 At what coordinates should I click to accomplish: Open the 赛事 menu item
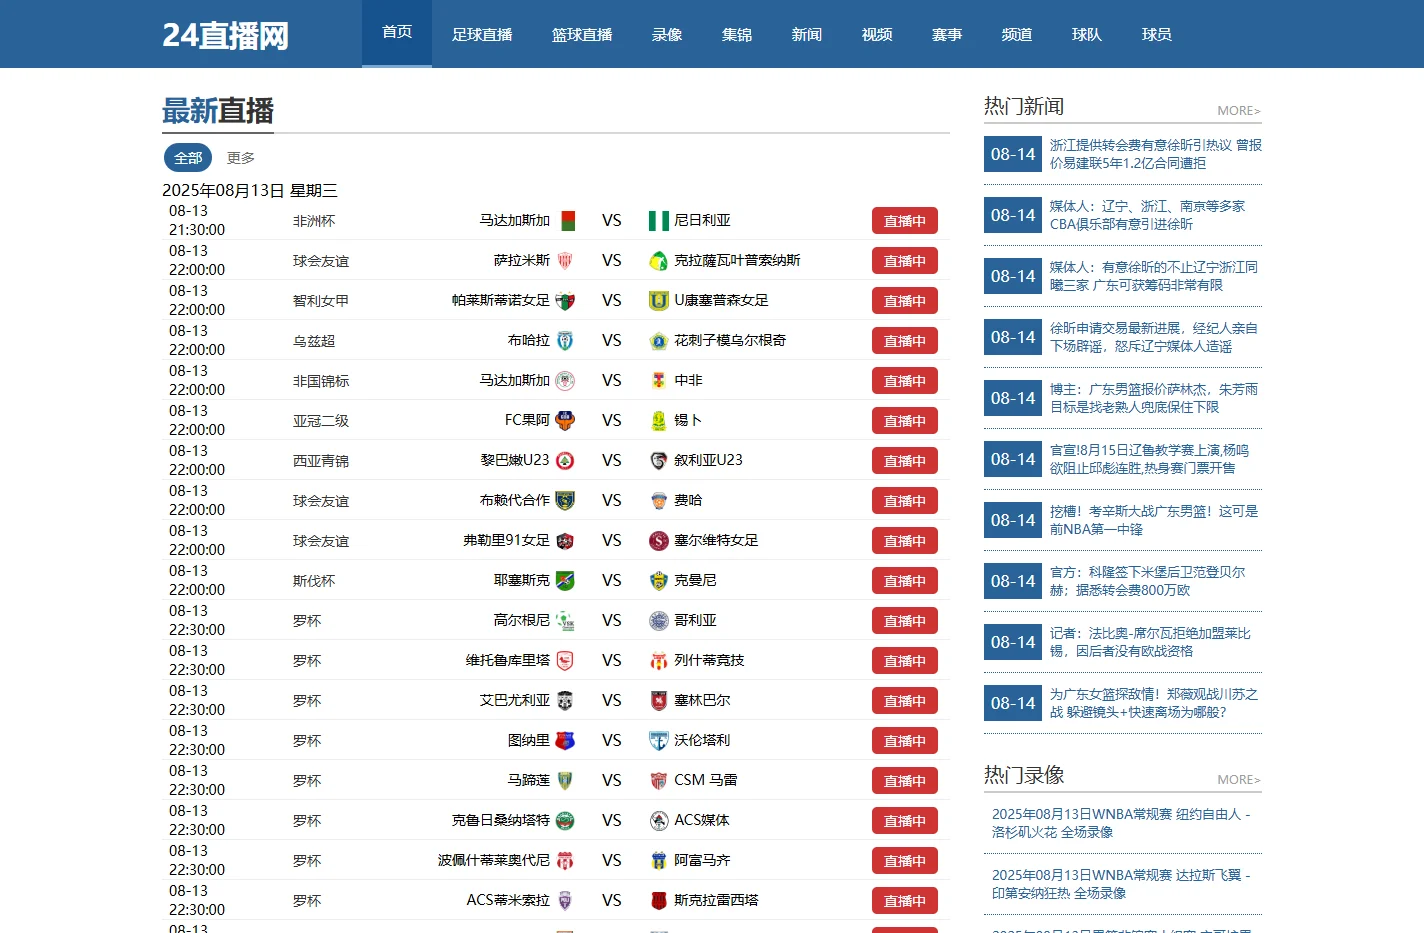click(x=947, y=34)
